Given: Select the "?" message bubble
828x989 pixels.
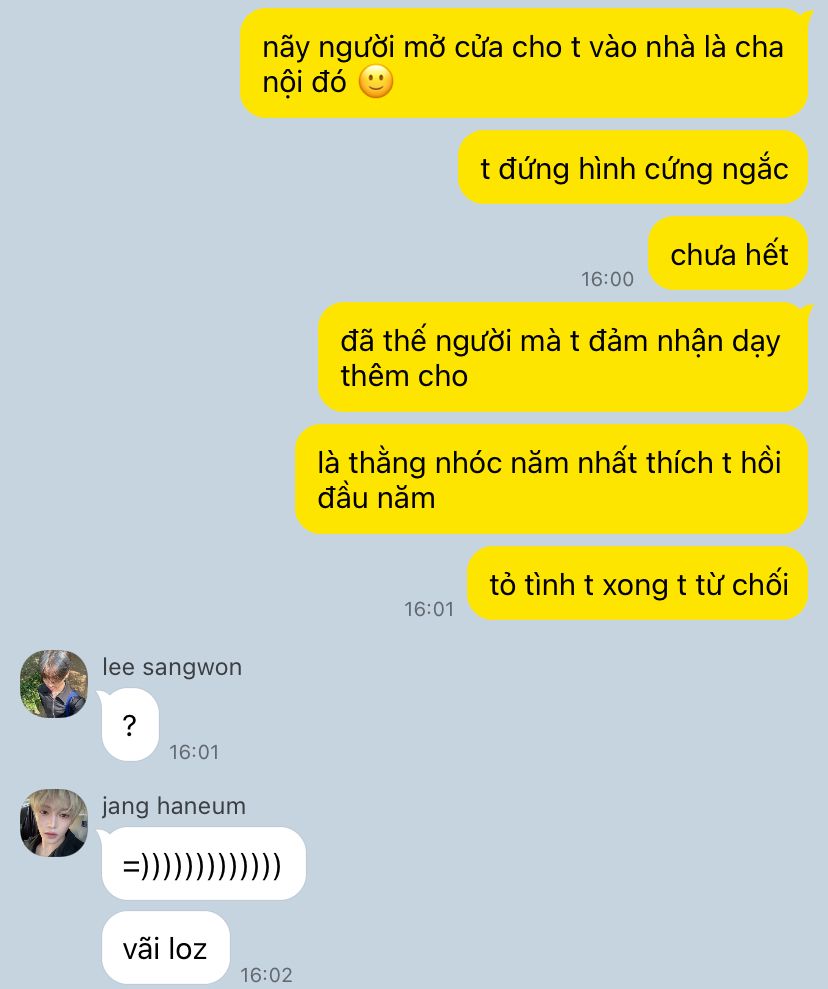Looking at the screenshot, I should click(129, 725).
